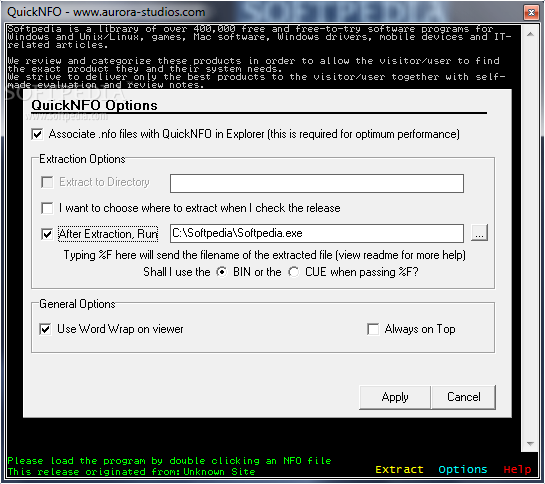Click the 'Typing %F here will send the filename' hint
Screen dimensions: 545x484
click(x=265, y=255)
